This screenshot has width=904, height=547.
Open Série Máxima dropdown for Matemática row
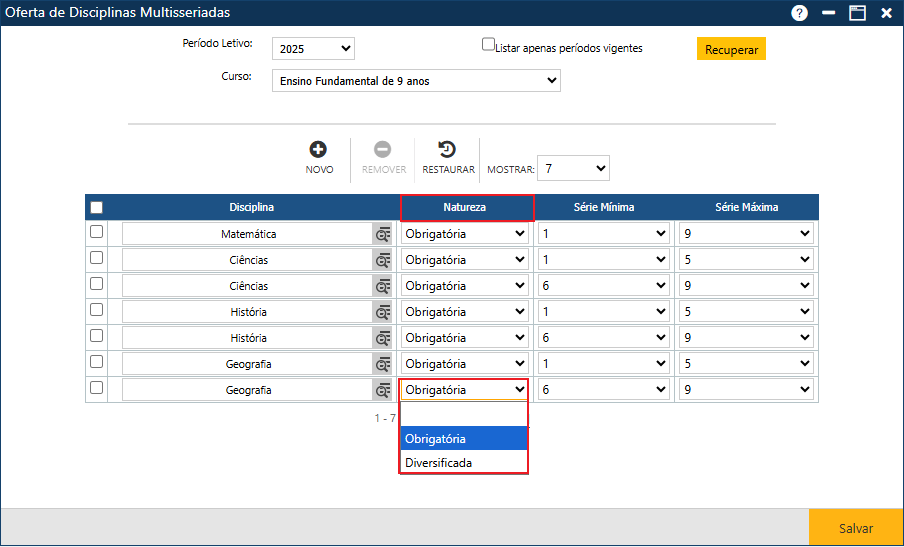coord(746,234)
